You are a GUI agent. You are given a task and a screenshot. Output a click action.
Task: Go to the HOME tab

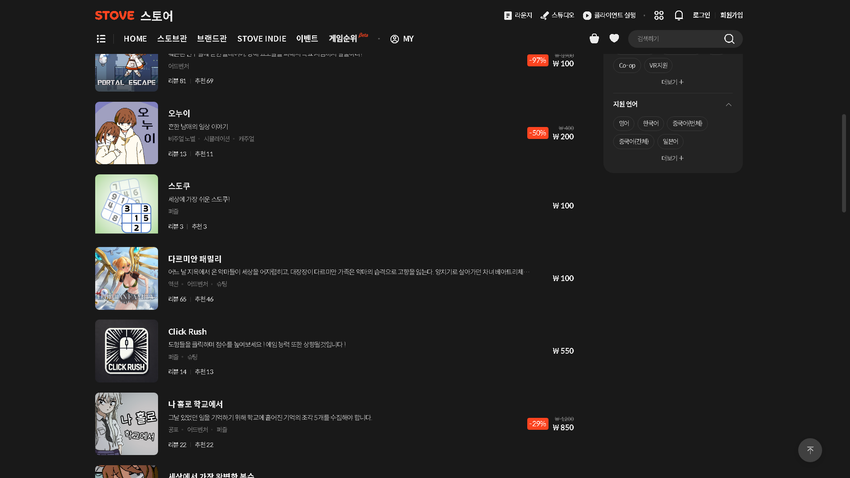(x=135, y=39)
